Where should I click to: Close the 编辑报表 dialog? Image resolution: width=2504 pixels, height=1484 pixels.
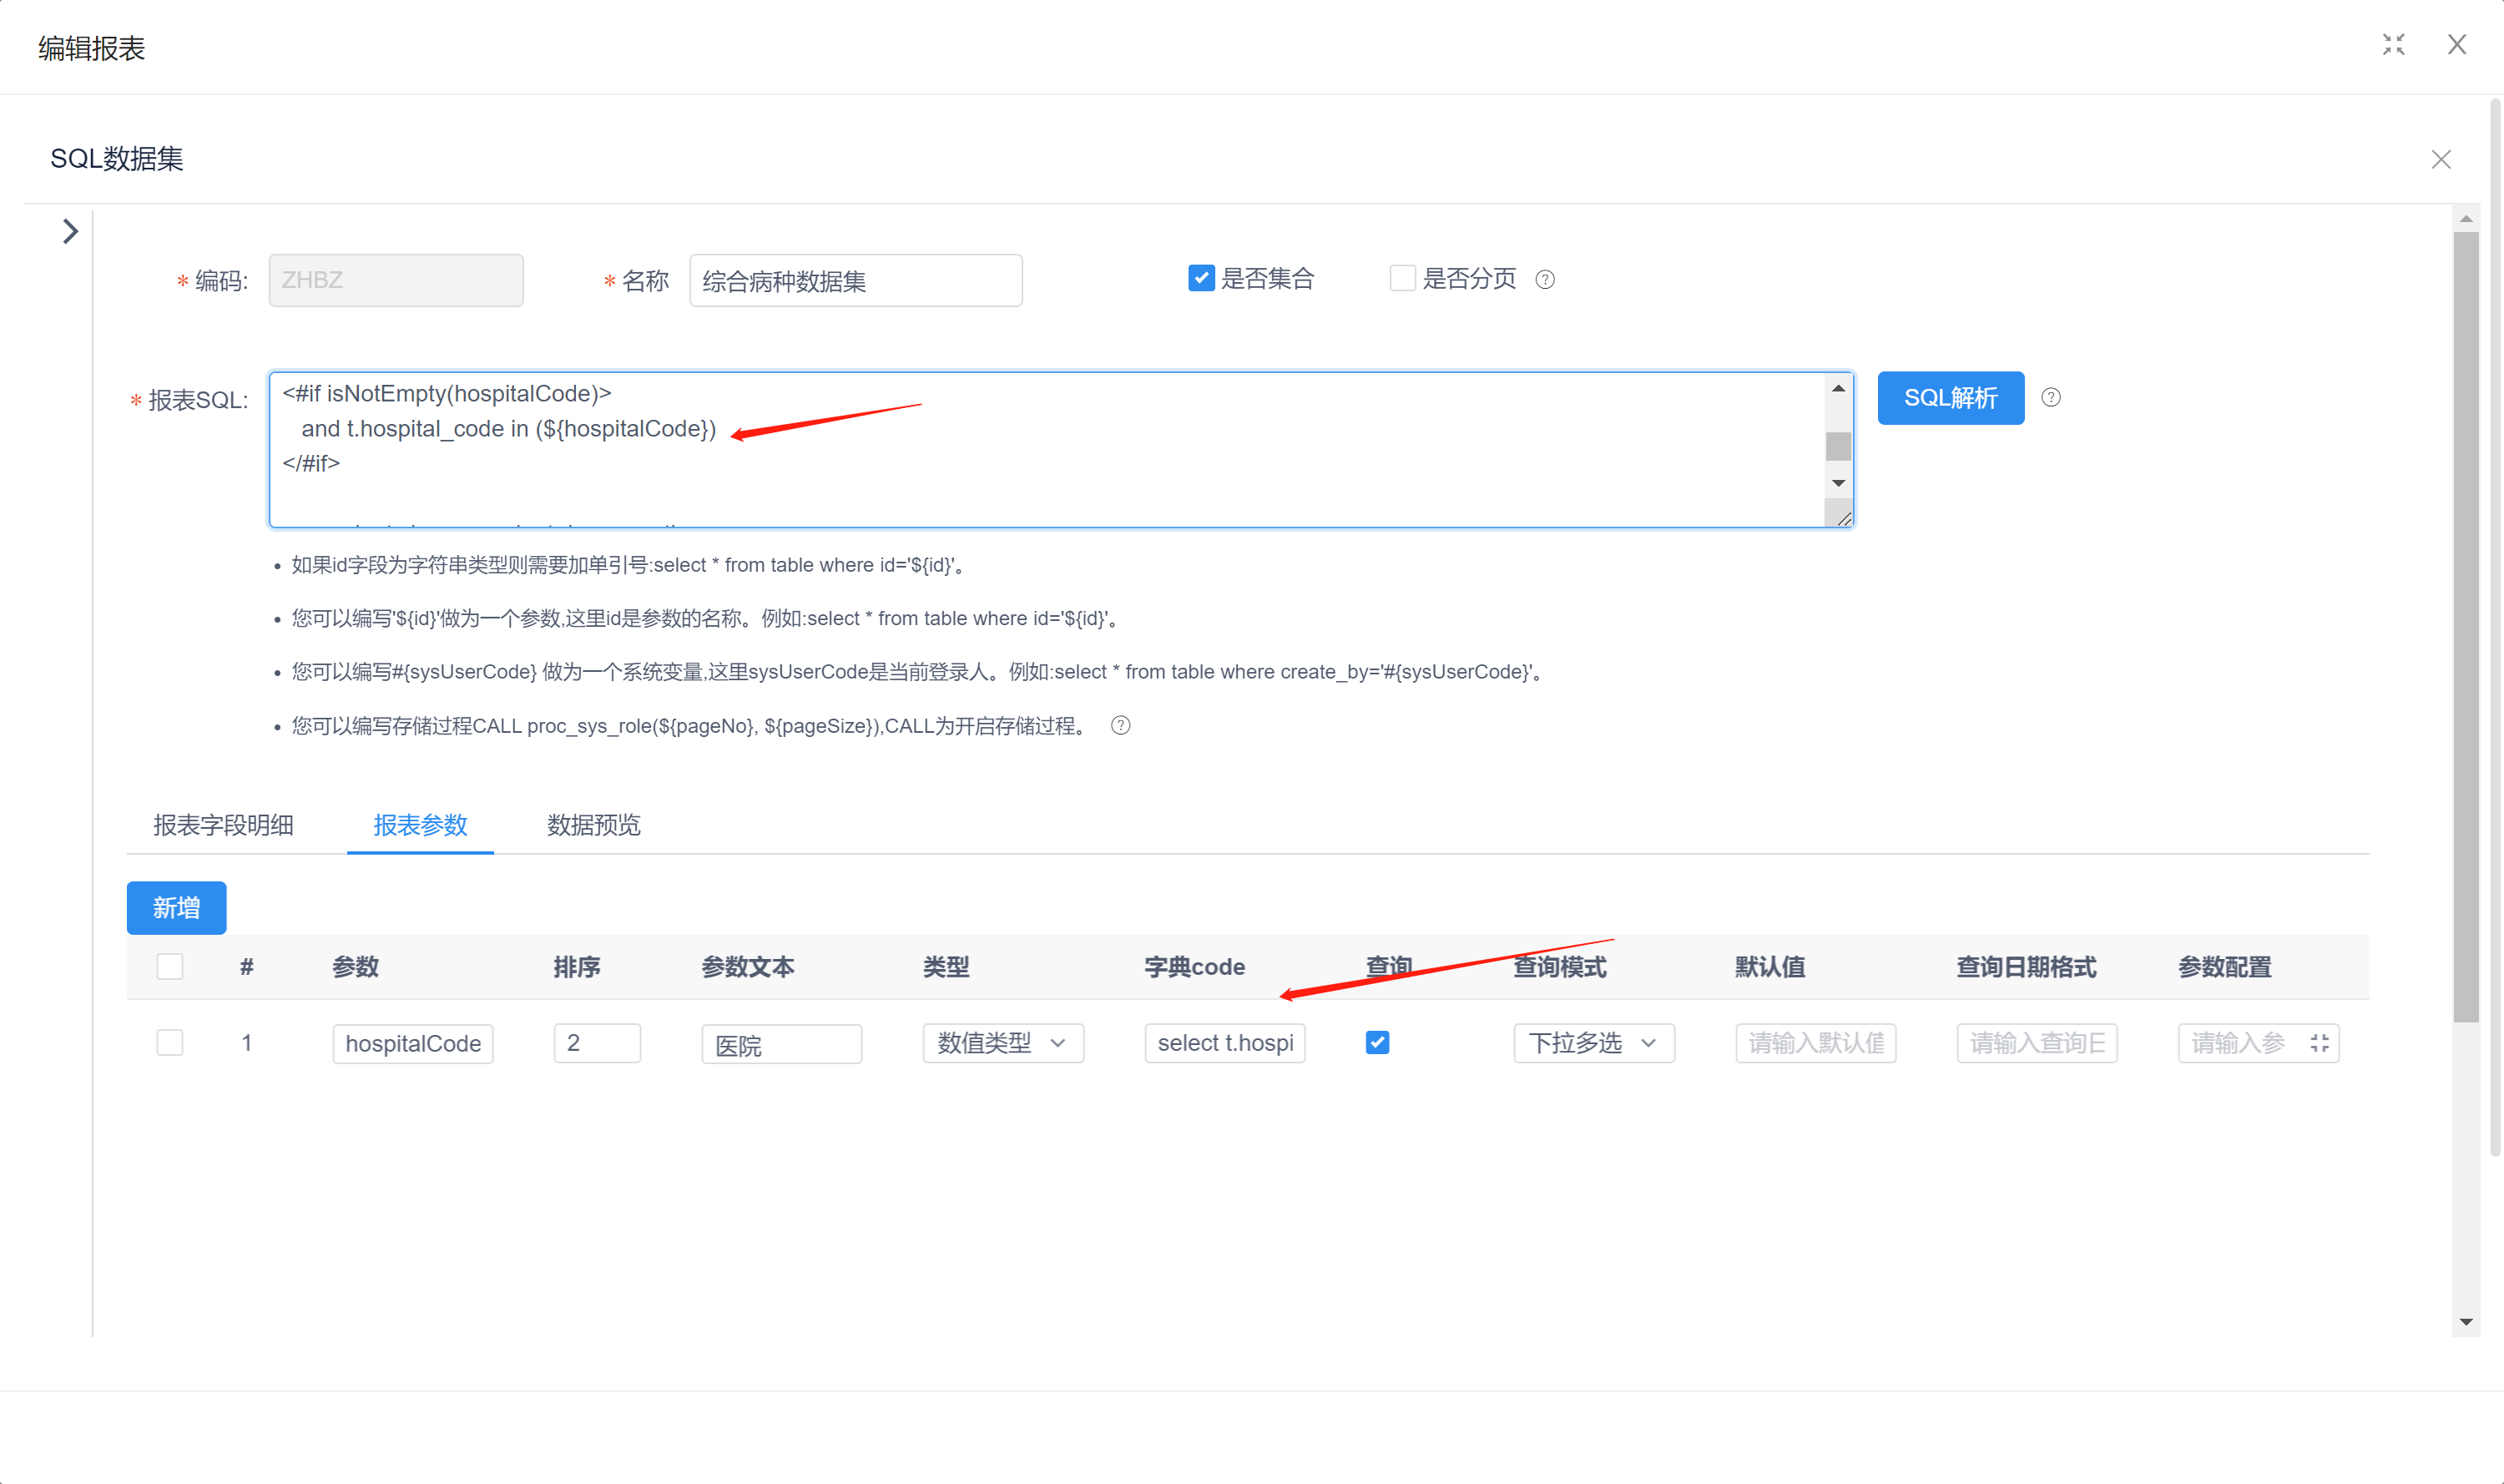pyautogui.click(x=2457, y=45)
